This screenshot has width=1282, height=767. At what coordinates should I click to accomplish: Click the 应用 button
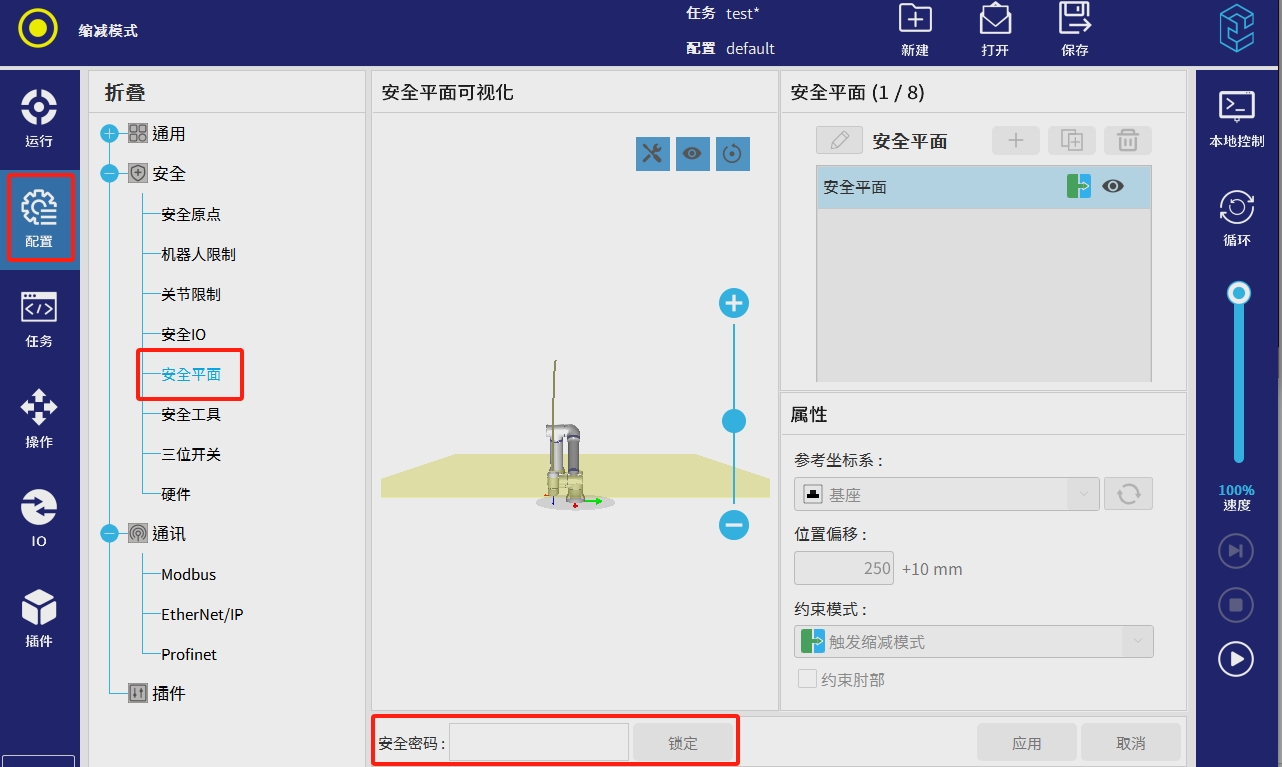coord(1026,743)
